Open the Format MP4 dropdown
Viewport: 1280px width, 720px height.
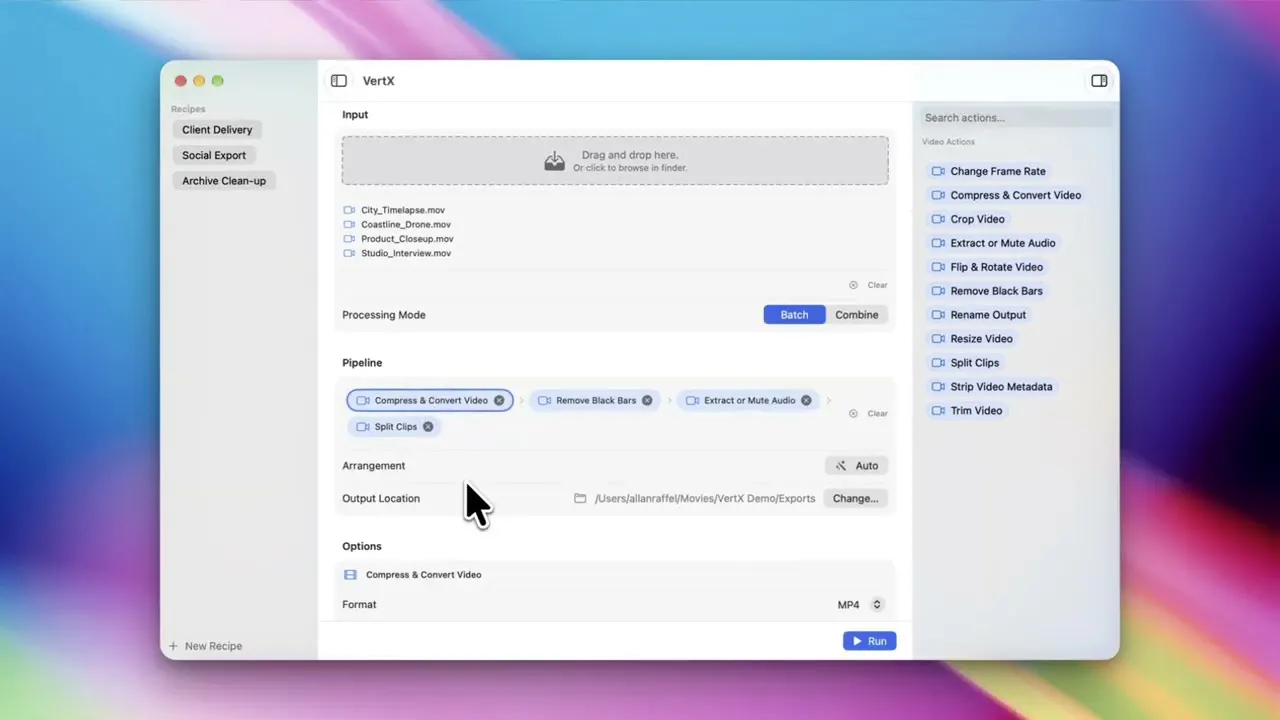click(x=861, y=605)
